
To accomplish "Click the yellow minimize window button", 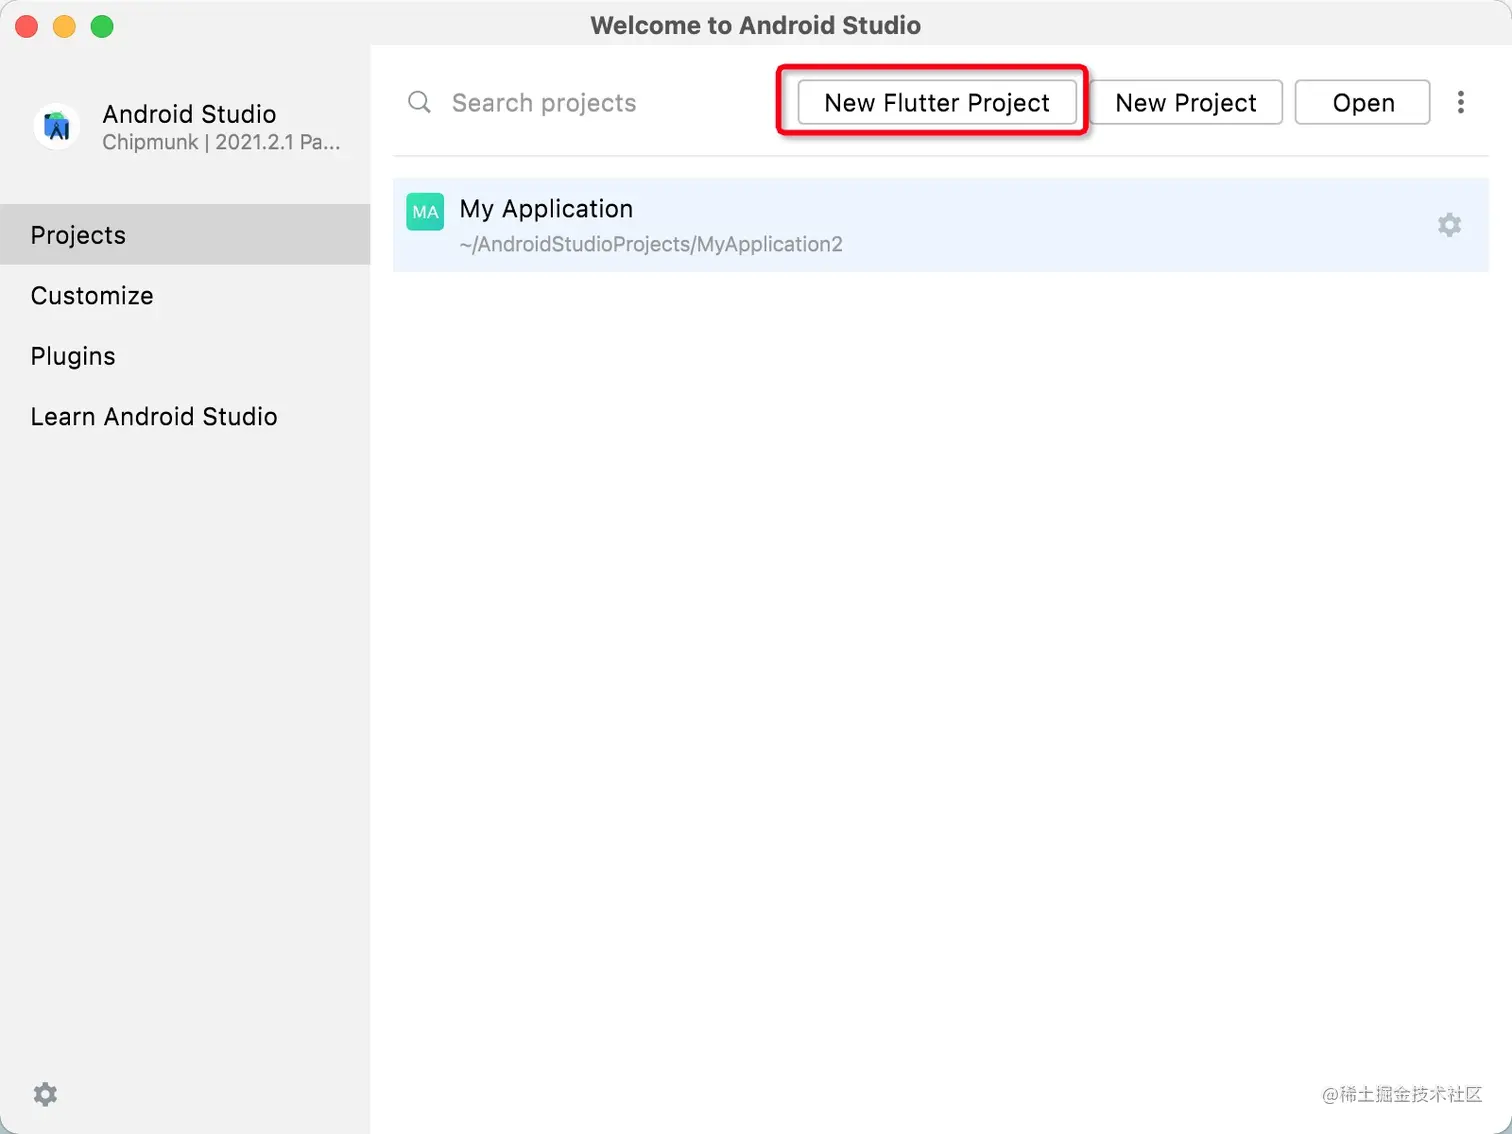I will tap(64, 26).
